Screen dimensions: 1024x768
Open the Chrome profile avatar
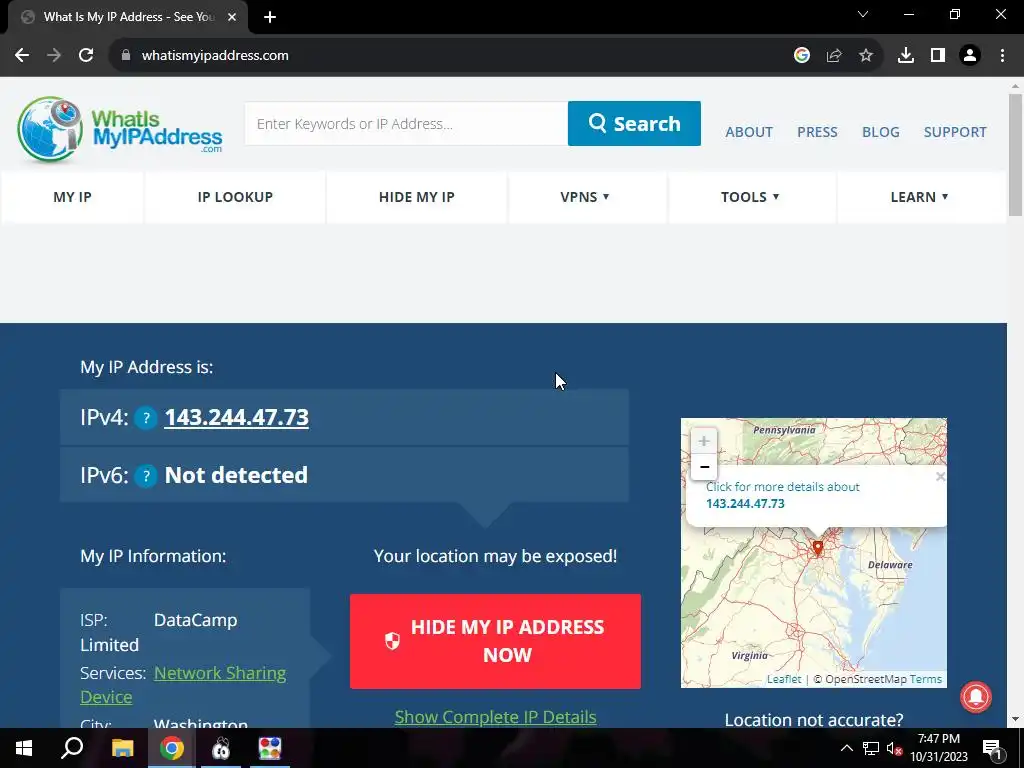[970, 56]
